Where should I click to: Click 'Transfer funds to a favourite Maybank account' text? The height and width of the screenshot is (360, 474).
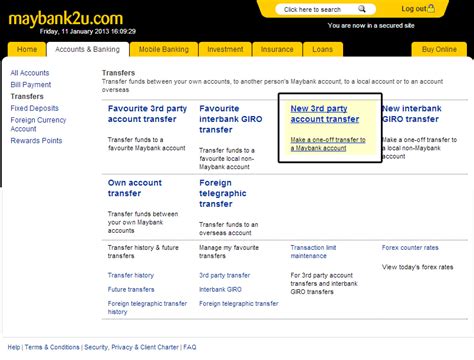146,144
